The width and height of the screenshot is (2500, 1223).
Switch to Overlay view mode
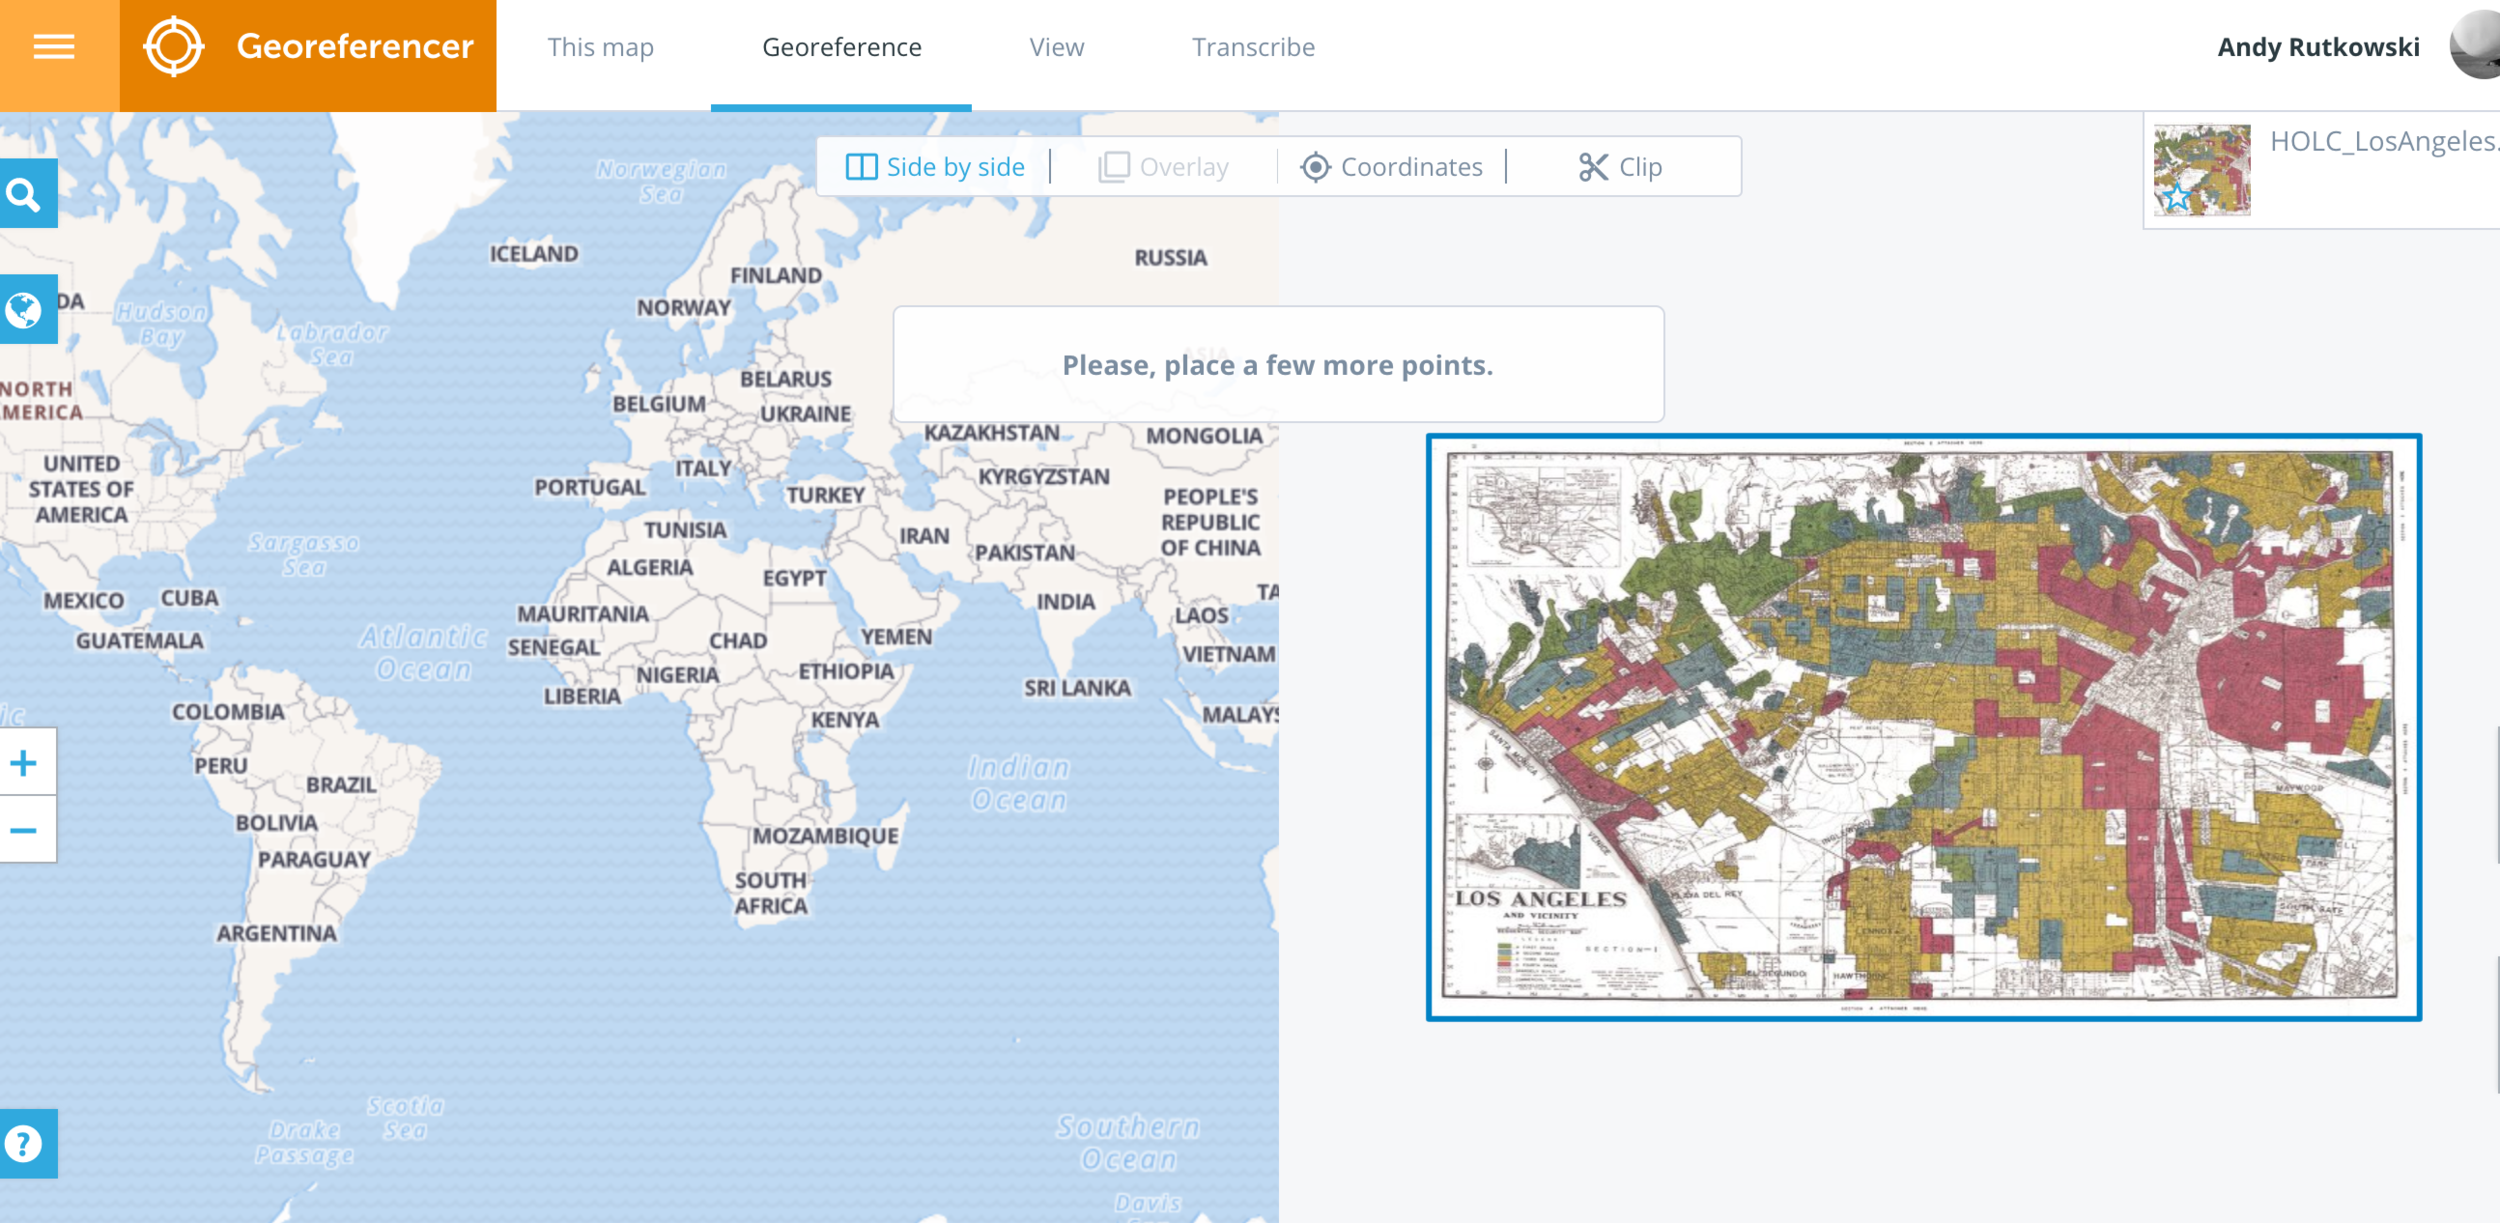point(1164,167)
